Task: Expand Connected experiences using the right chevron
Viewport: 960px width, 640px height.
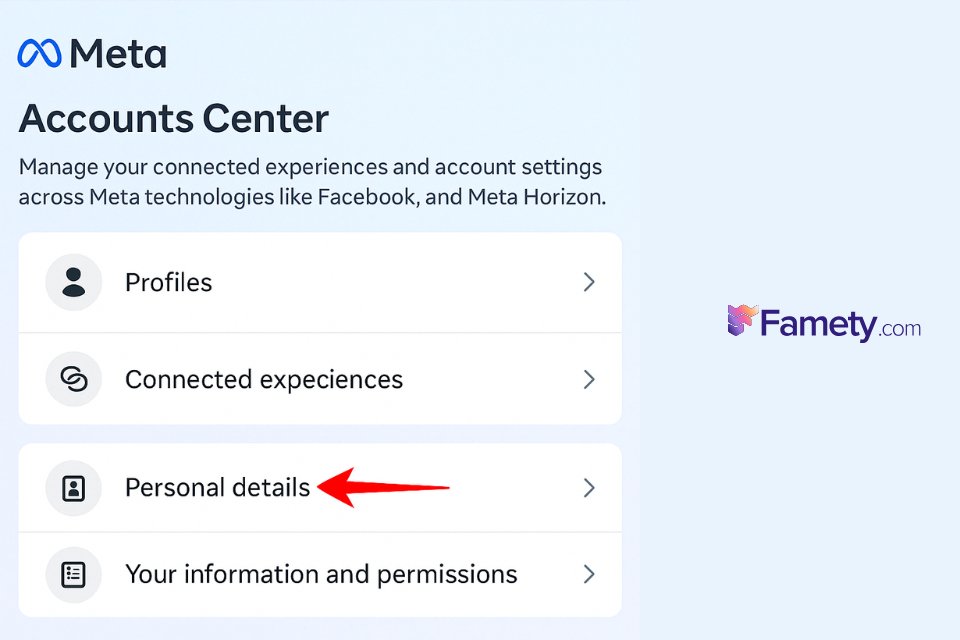Action: 589,379
